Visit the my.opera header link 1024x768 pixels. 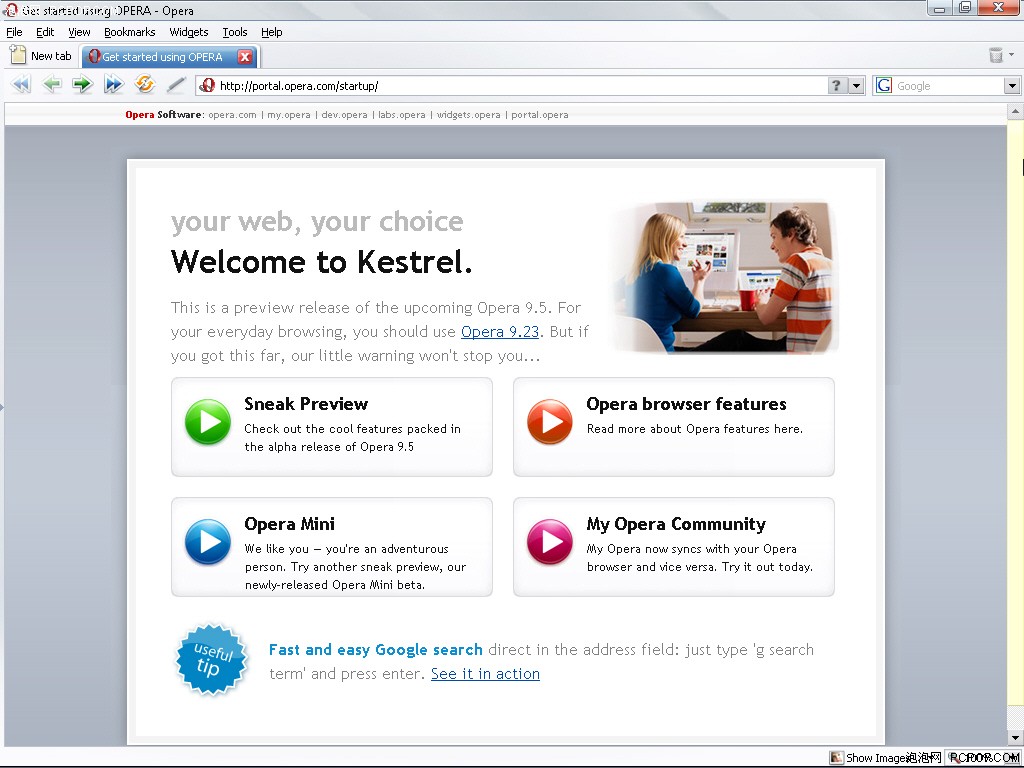pyautogui.click(x=289, y=115)
